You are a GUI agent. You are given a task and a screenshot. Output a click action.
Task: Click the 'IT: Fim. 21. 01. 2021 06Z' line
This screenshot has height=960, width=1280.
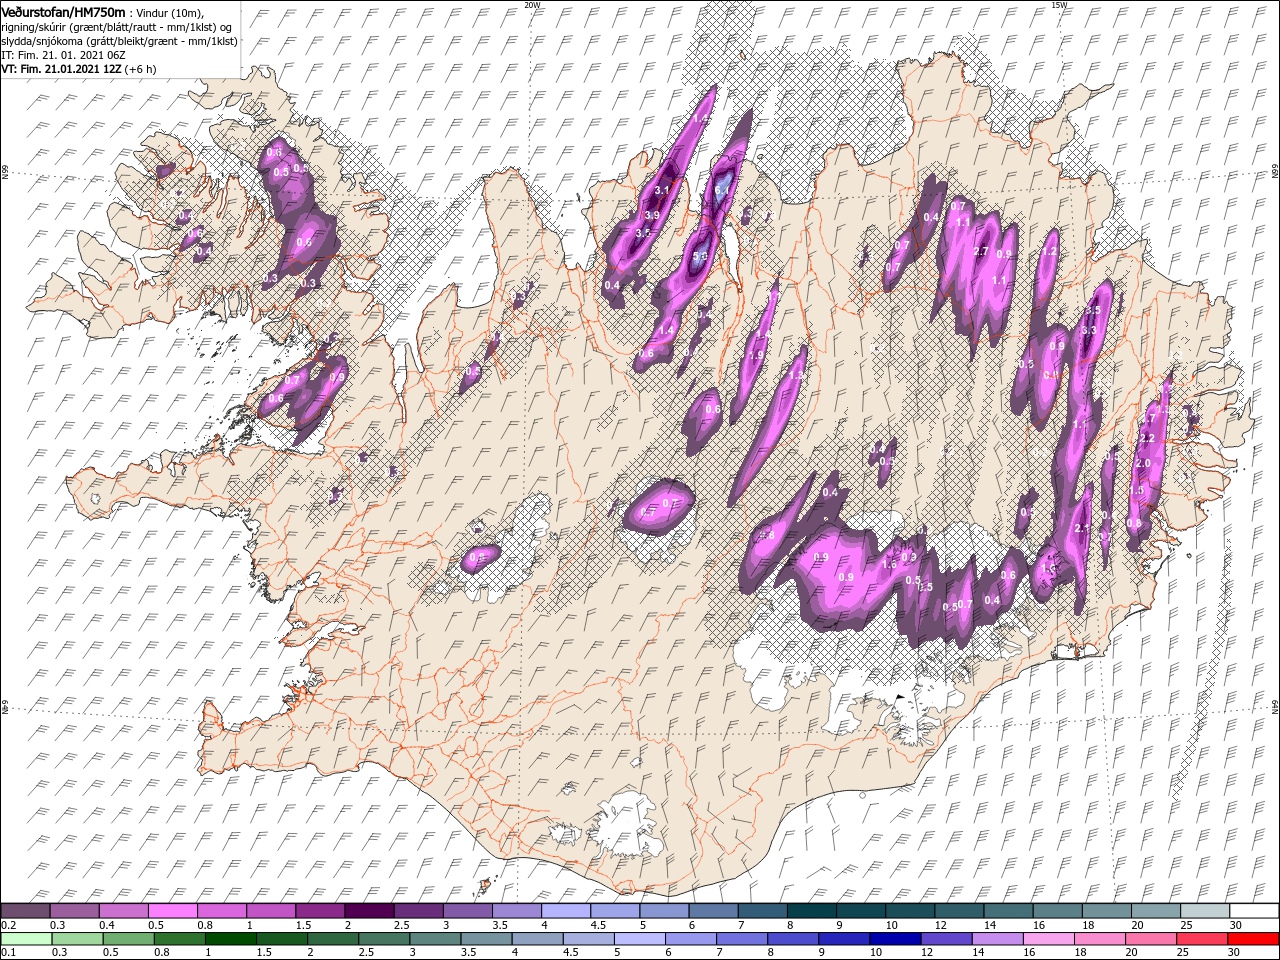pos(63,56)
